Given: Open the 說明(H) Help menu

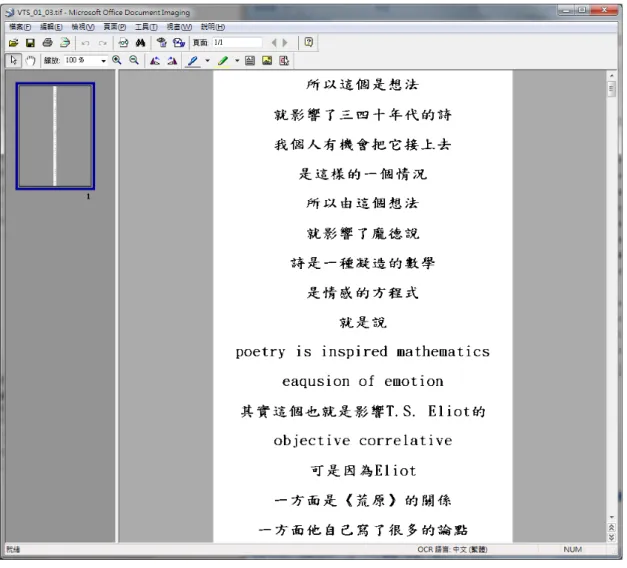Looking at the screenshot, I should (213, 27).
